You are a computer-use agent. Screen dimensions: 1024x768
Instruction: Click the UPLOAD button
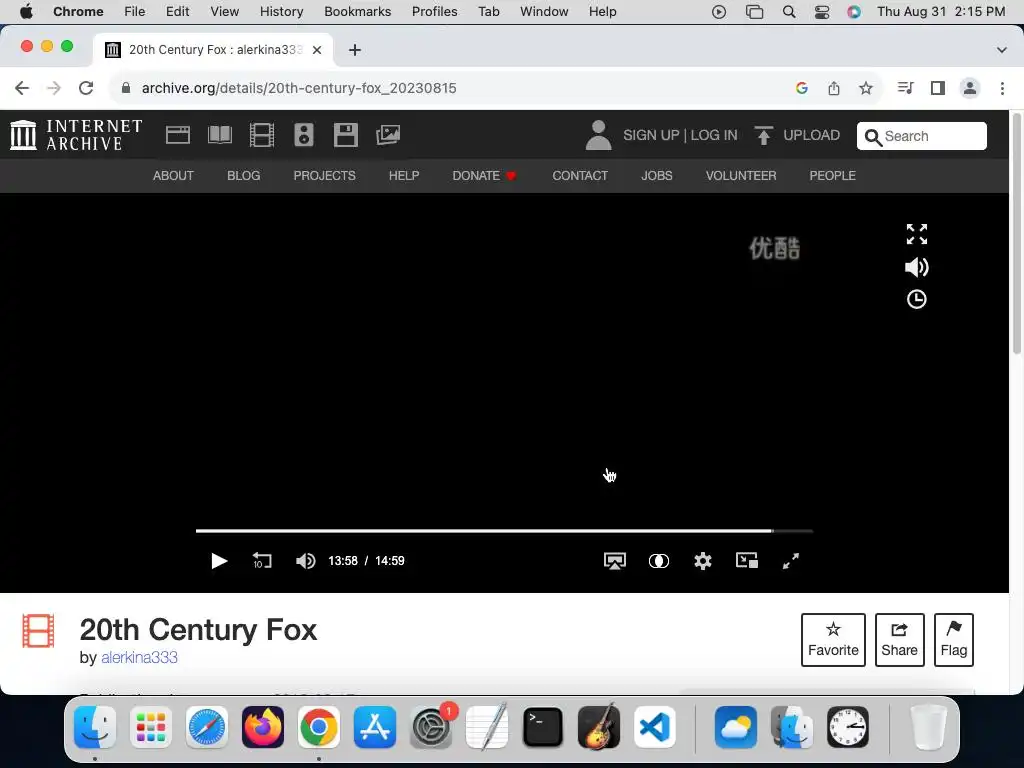coord(797,135)
